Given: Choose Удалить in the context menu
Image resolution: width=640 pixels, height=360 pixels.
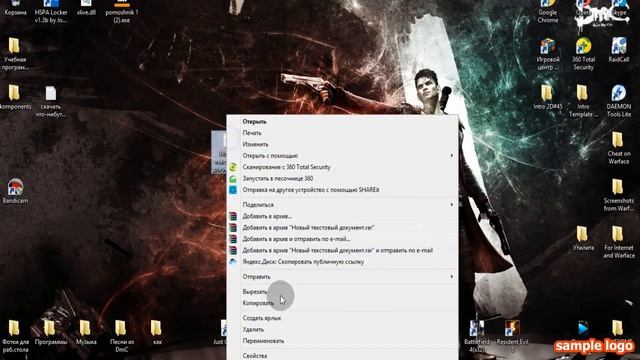Looking at the screenshot, I should tap(342, 329).
